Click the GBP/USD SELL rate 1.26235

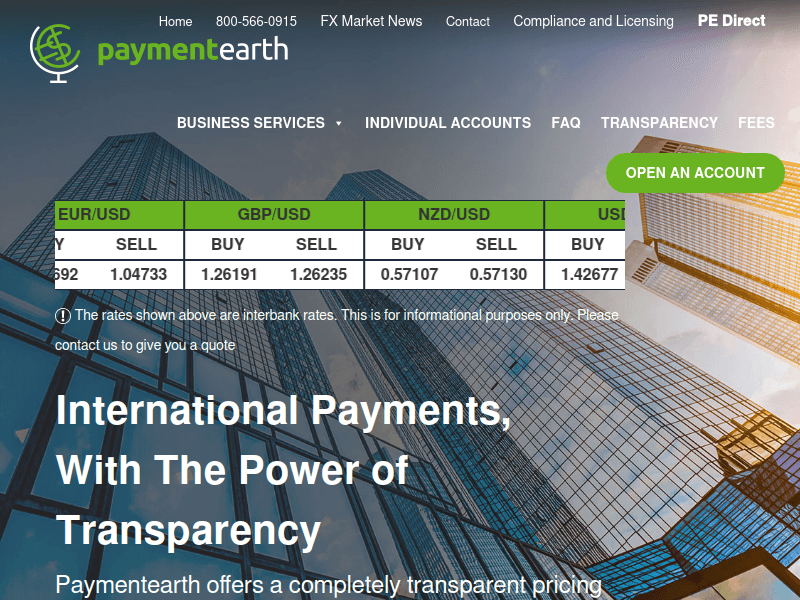coord(317,273)
